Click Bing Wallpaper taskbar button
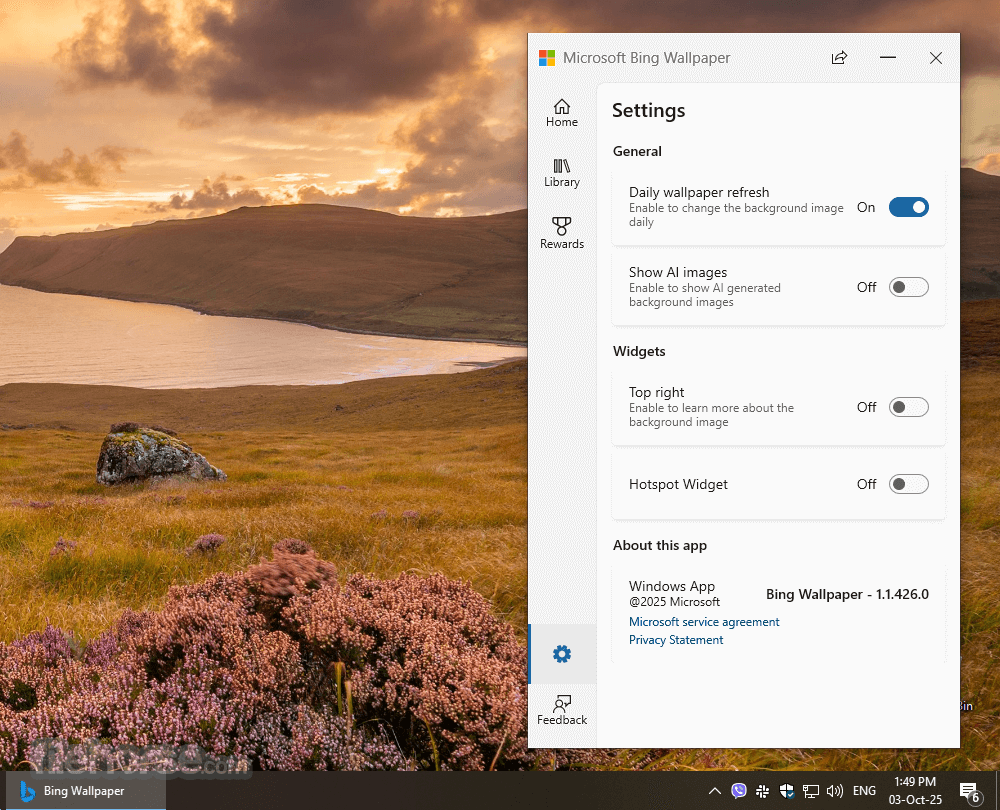The image size is (1000, 810). 85,791
